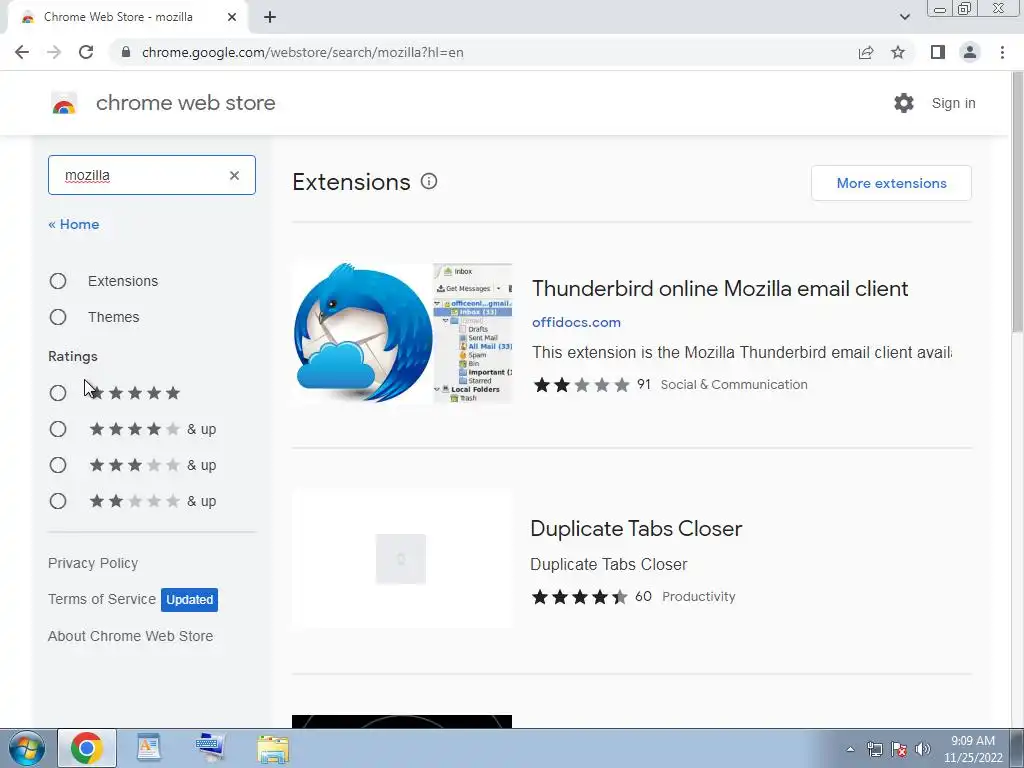Image resolution: width=1024 pixels, height=768 pixels.
Task: Open the Chrome profile avatar menu
Action: click(x=970, y=52)
